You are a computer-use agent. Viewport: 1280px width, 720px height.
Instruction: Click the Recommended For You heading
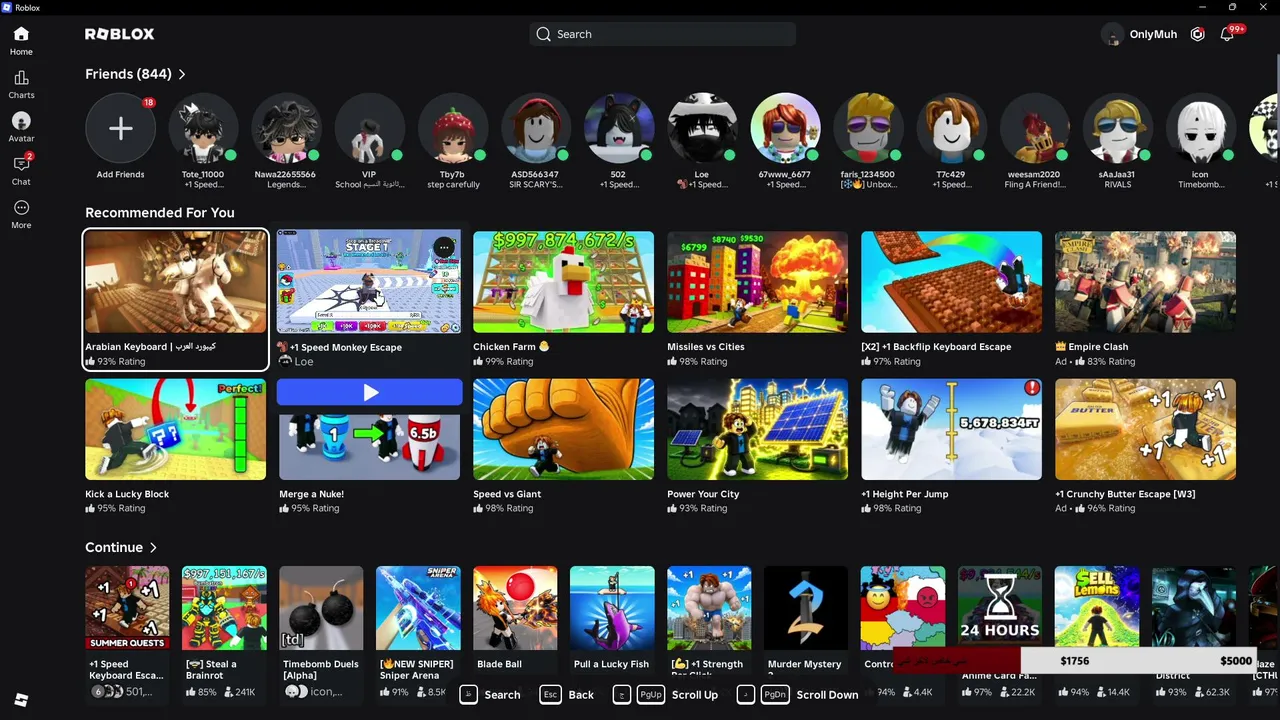pos(160,213)
